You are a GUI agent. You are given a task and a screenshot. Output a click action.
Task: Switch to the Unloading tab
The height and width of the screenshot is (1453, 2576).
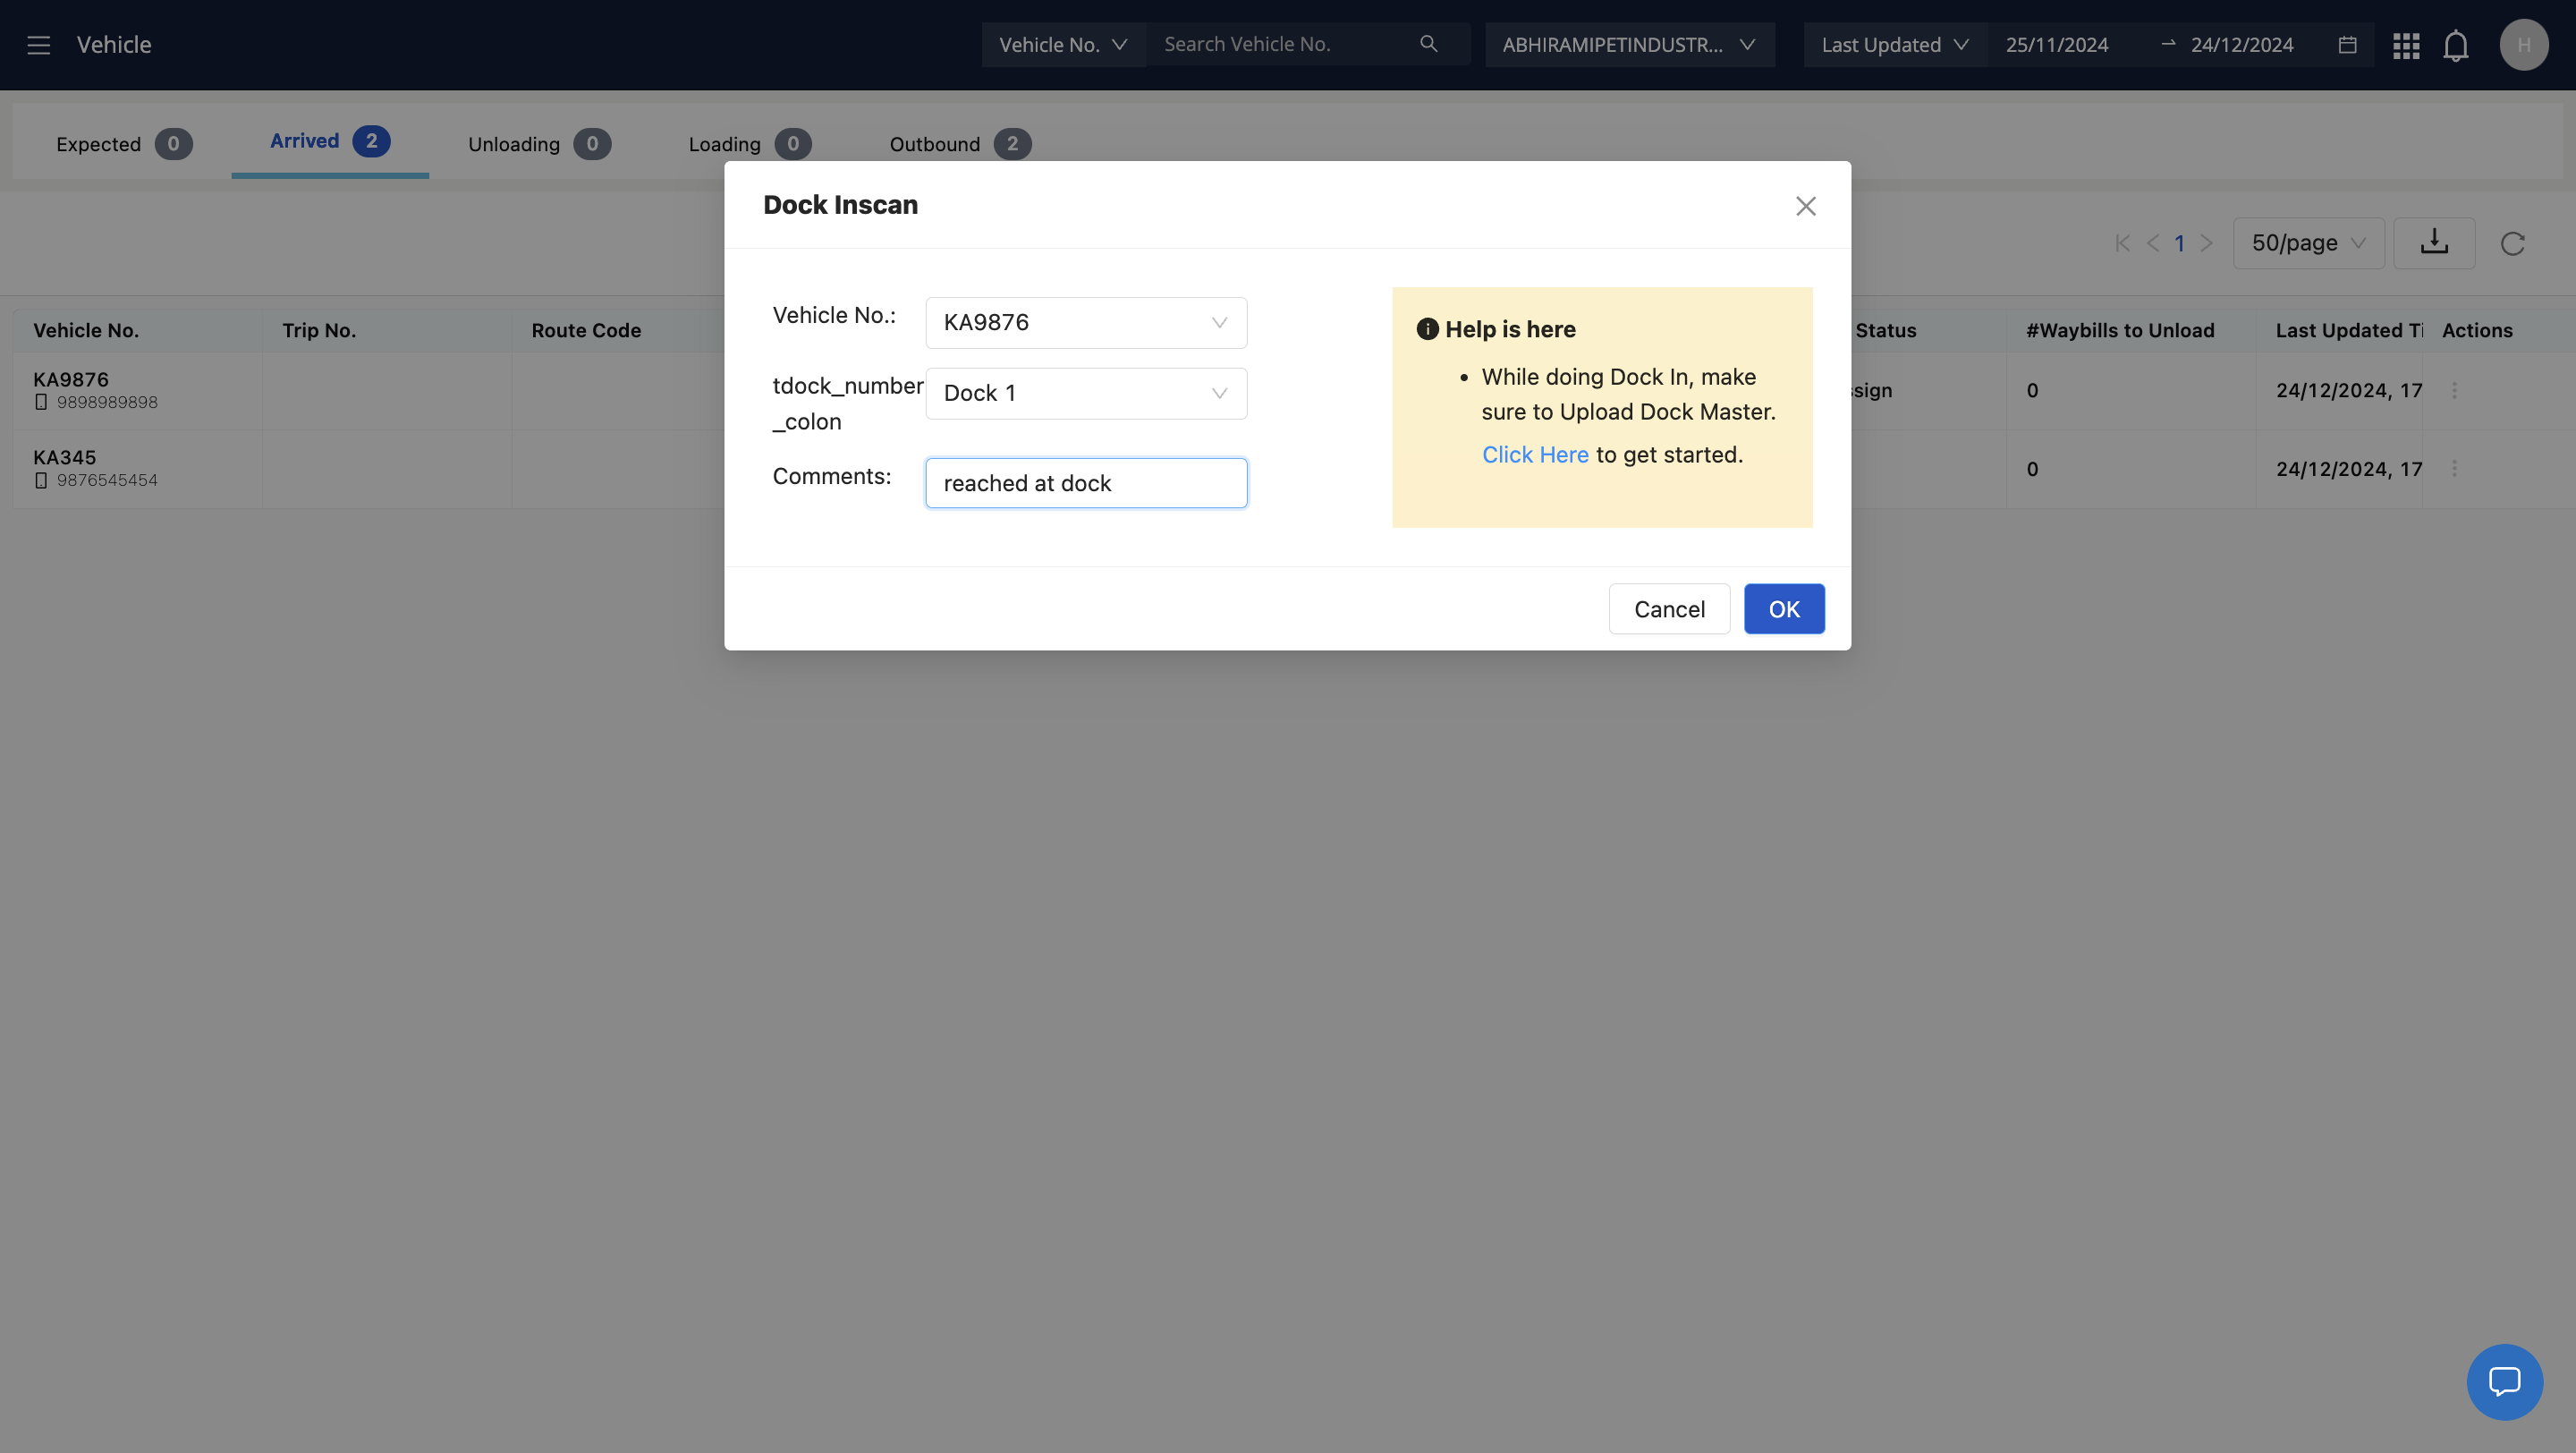[x=539, y=144]
